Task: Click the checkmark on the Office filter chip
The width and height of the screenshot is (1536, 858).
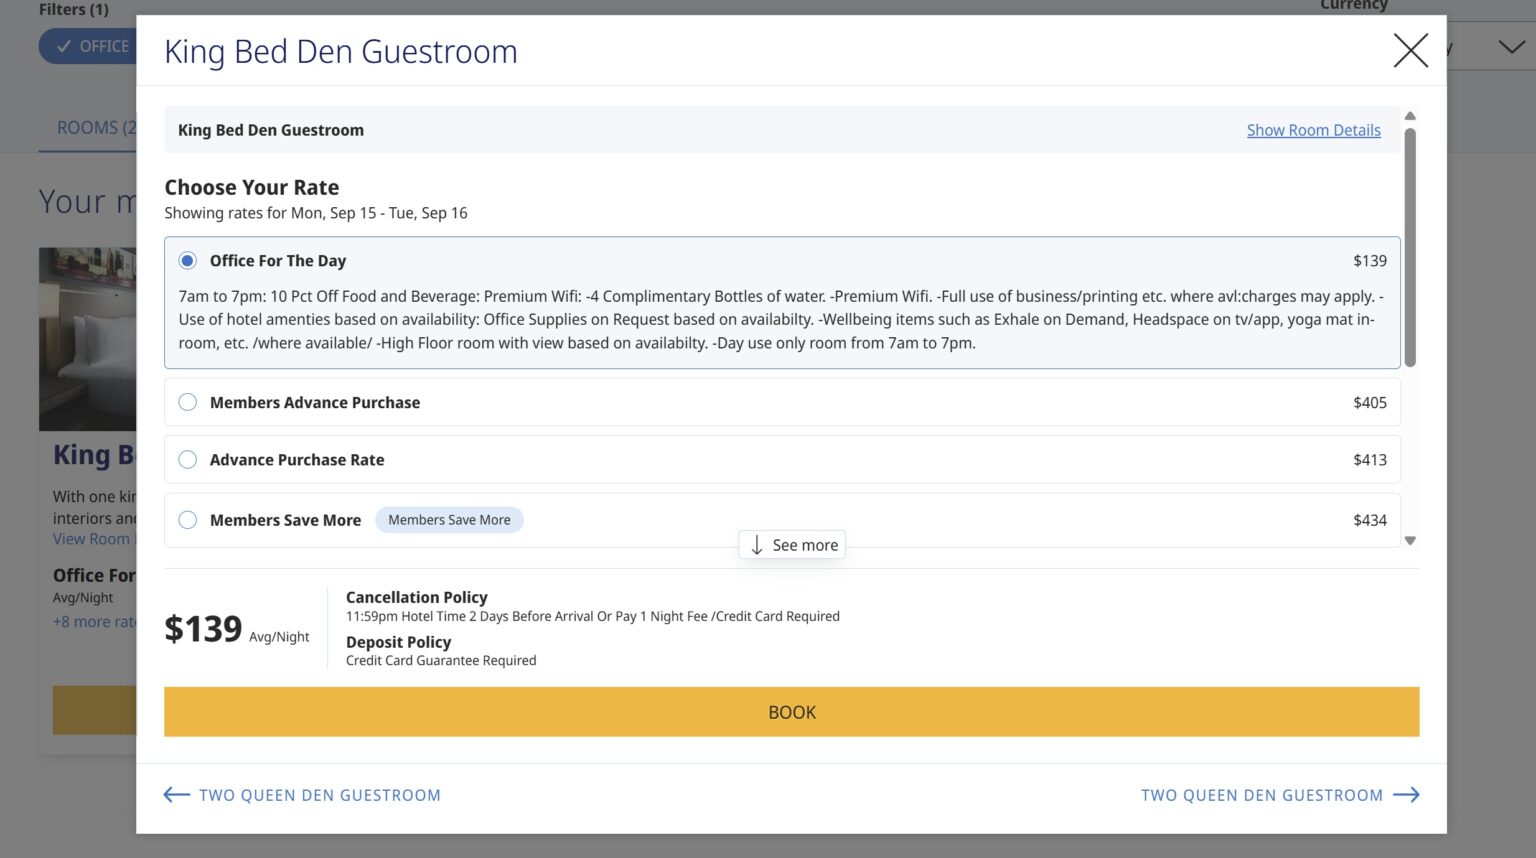Action: pos(64,46)
